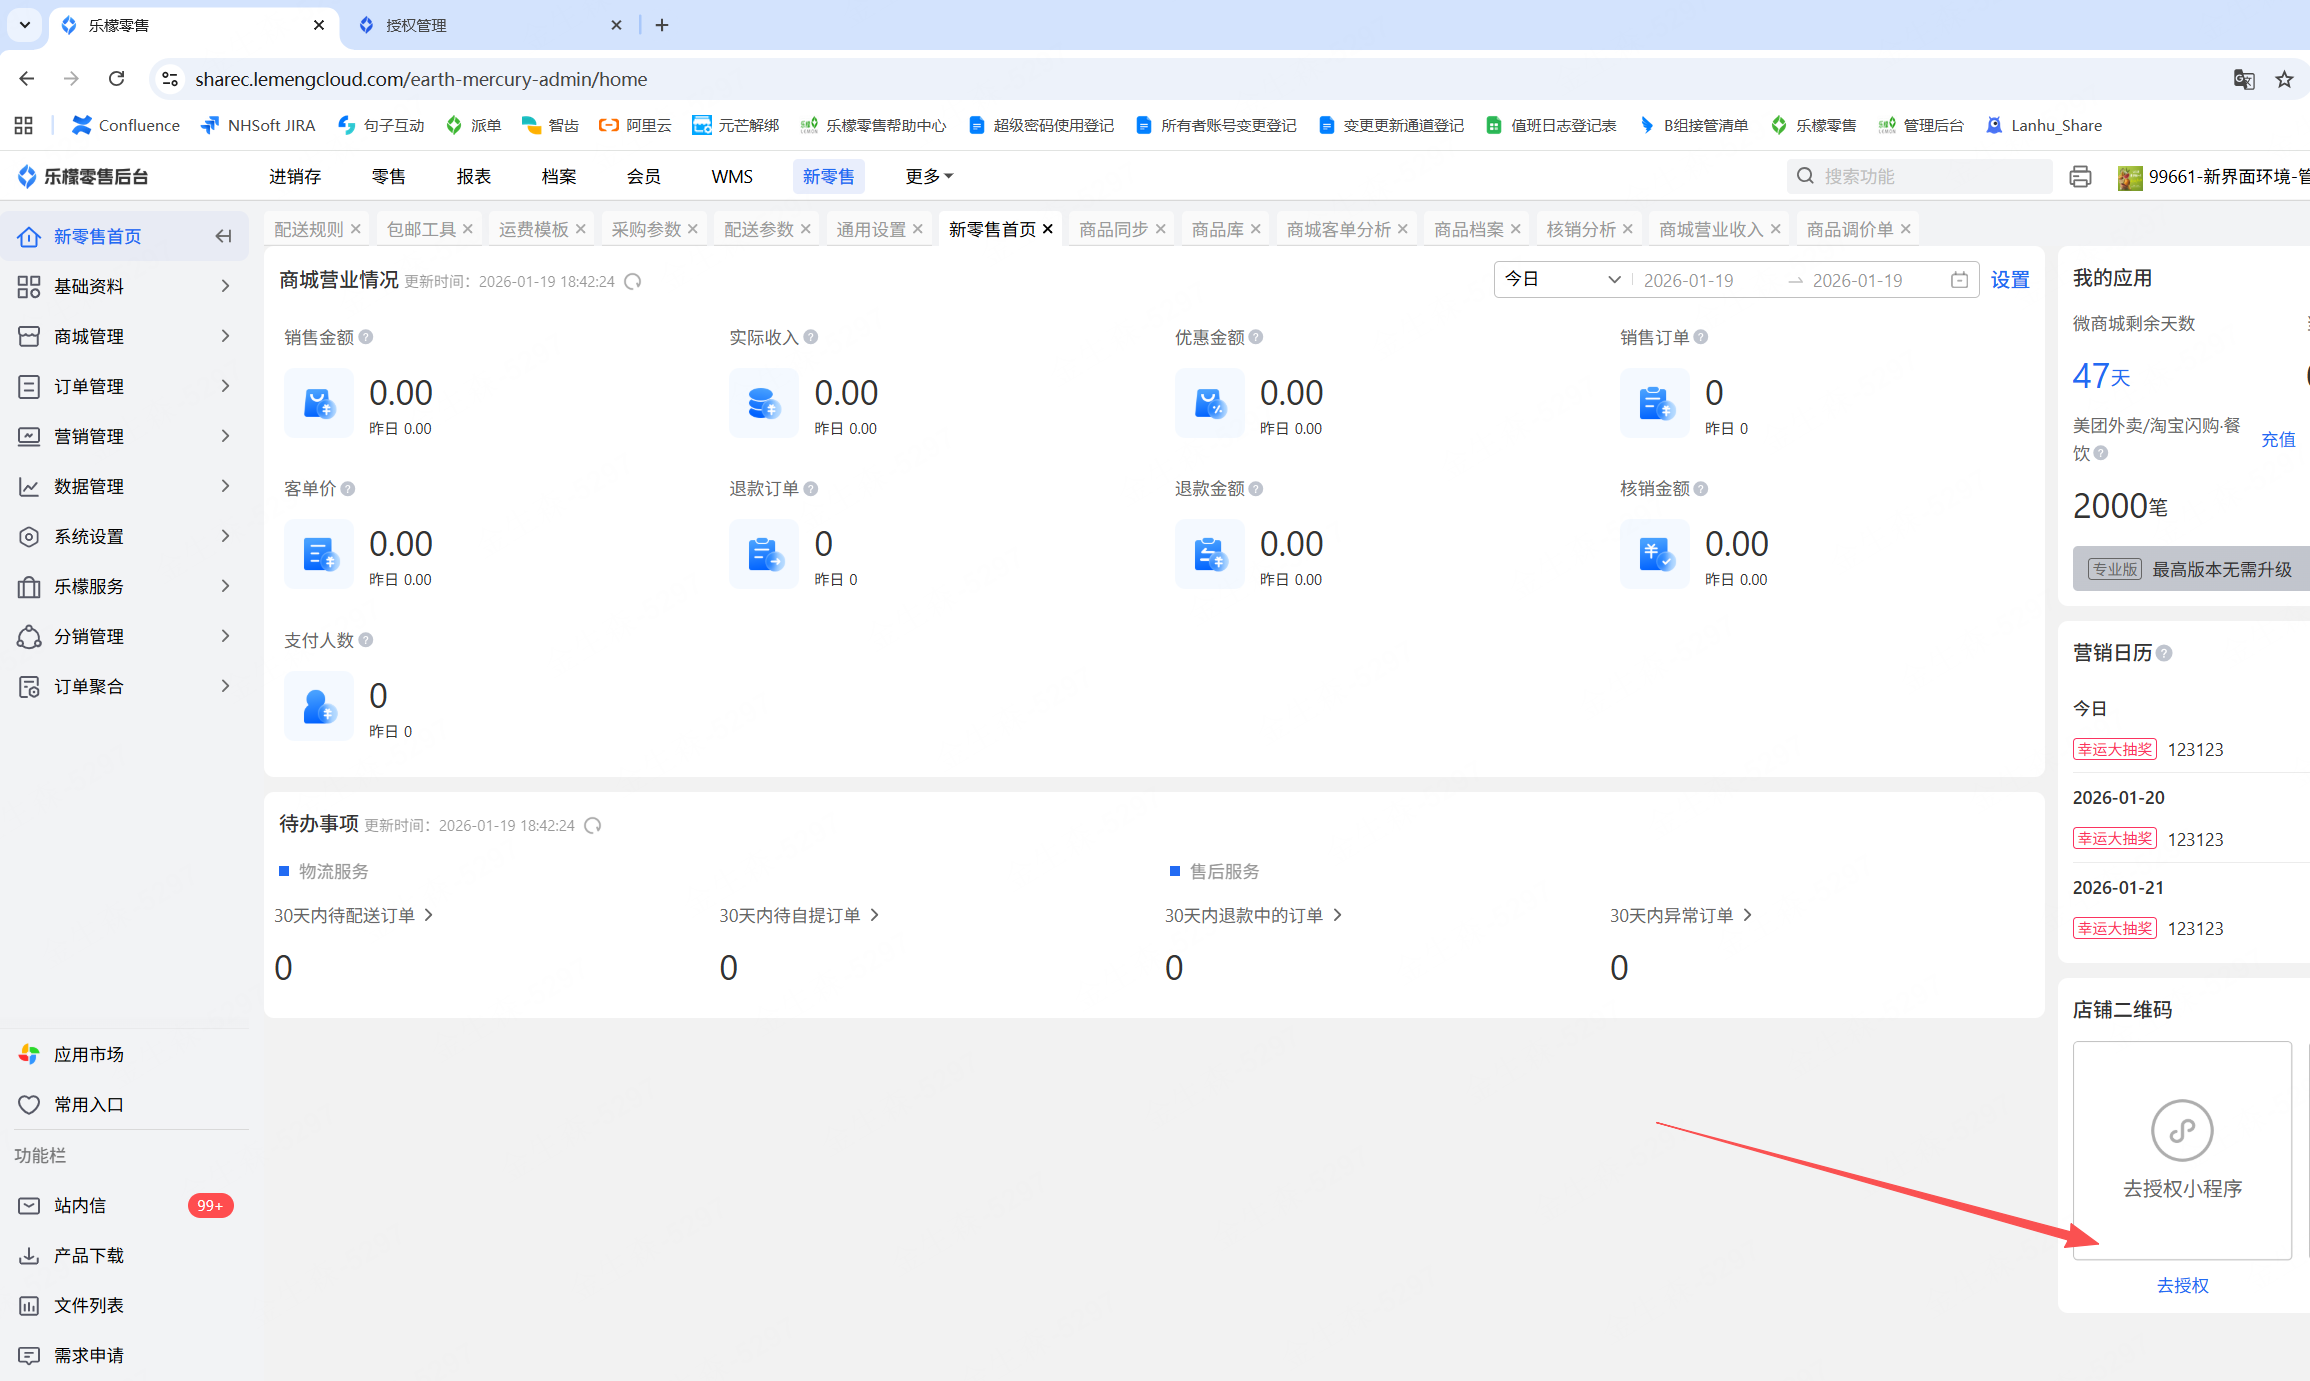This screenshot has width=2310, height=1381.
Task: Refresh 商城营业情况 update time icon
Action: point(633,282)
